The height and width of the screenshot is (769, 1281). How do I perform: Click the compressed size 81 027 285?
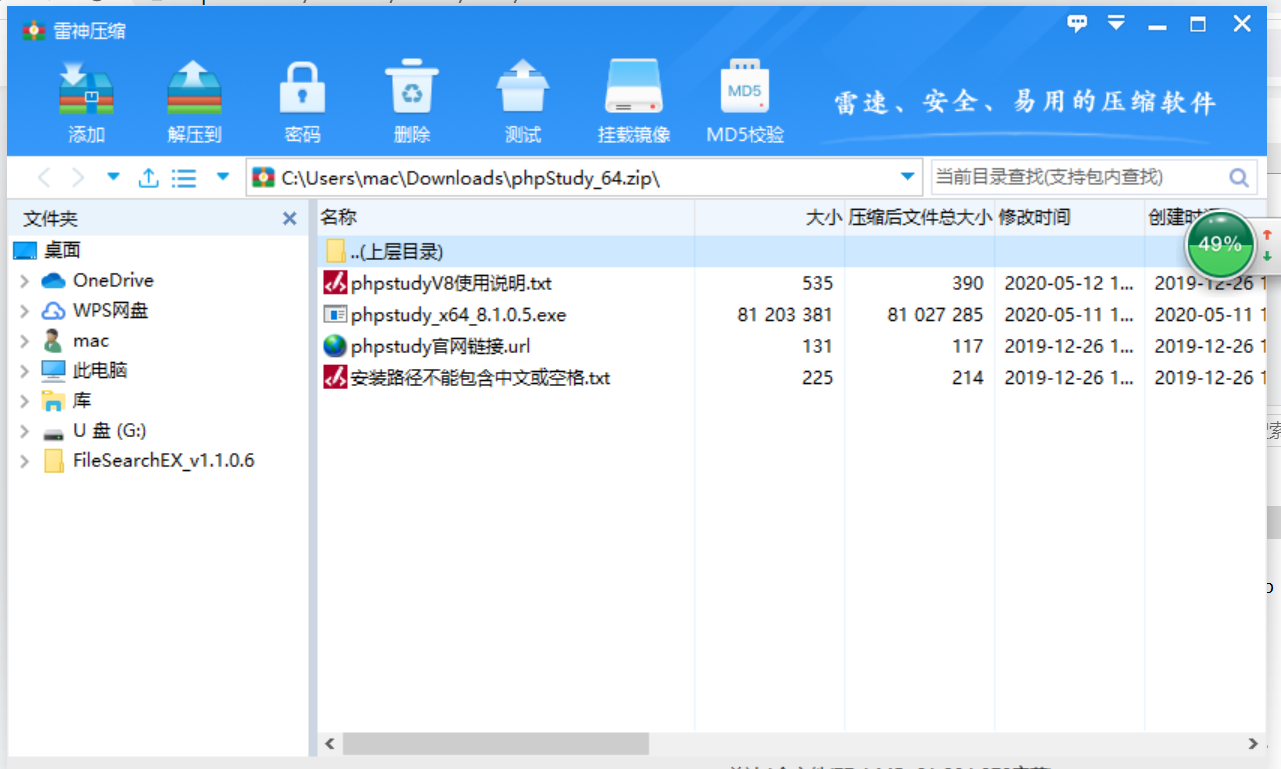point(935,315)
